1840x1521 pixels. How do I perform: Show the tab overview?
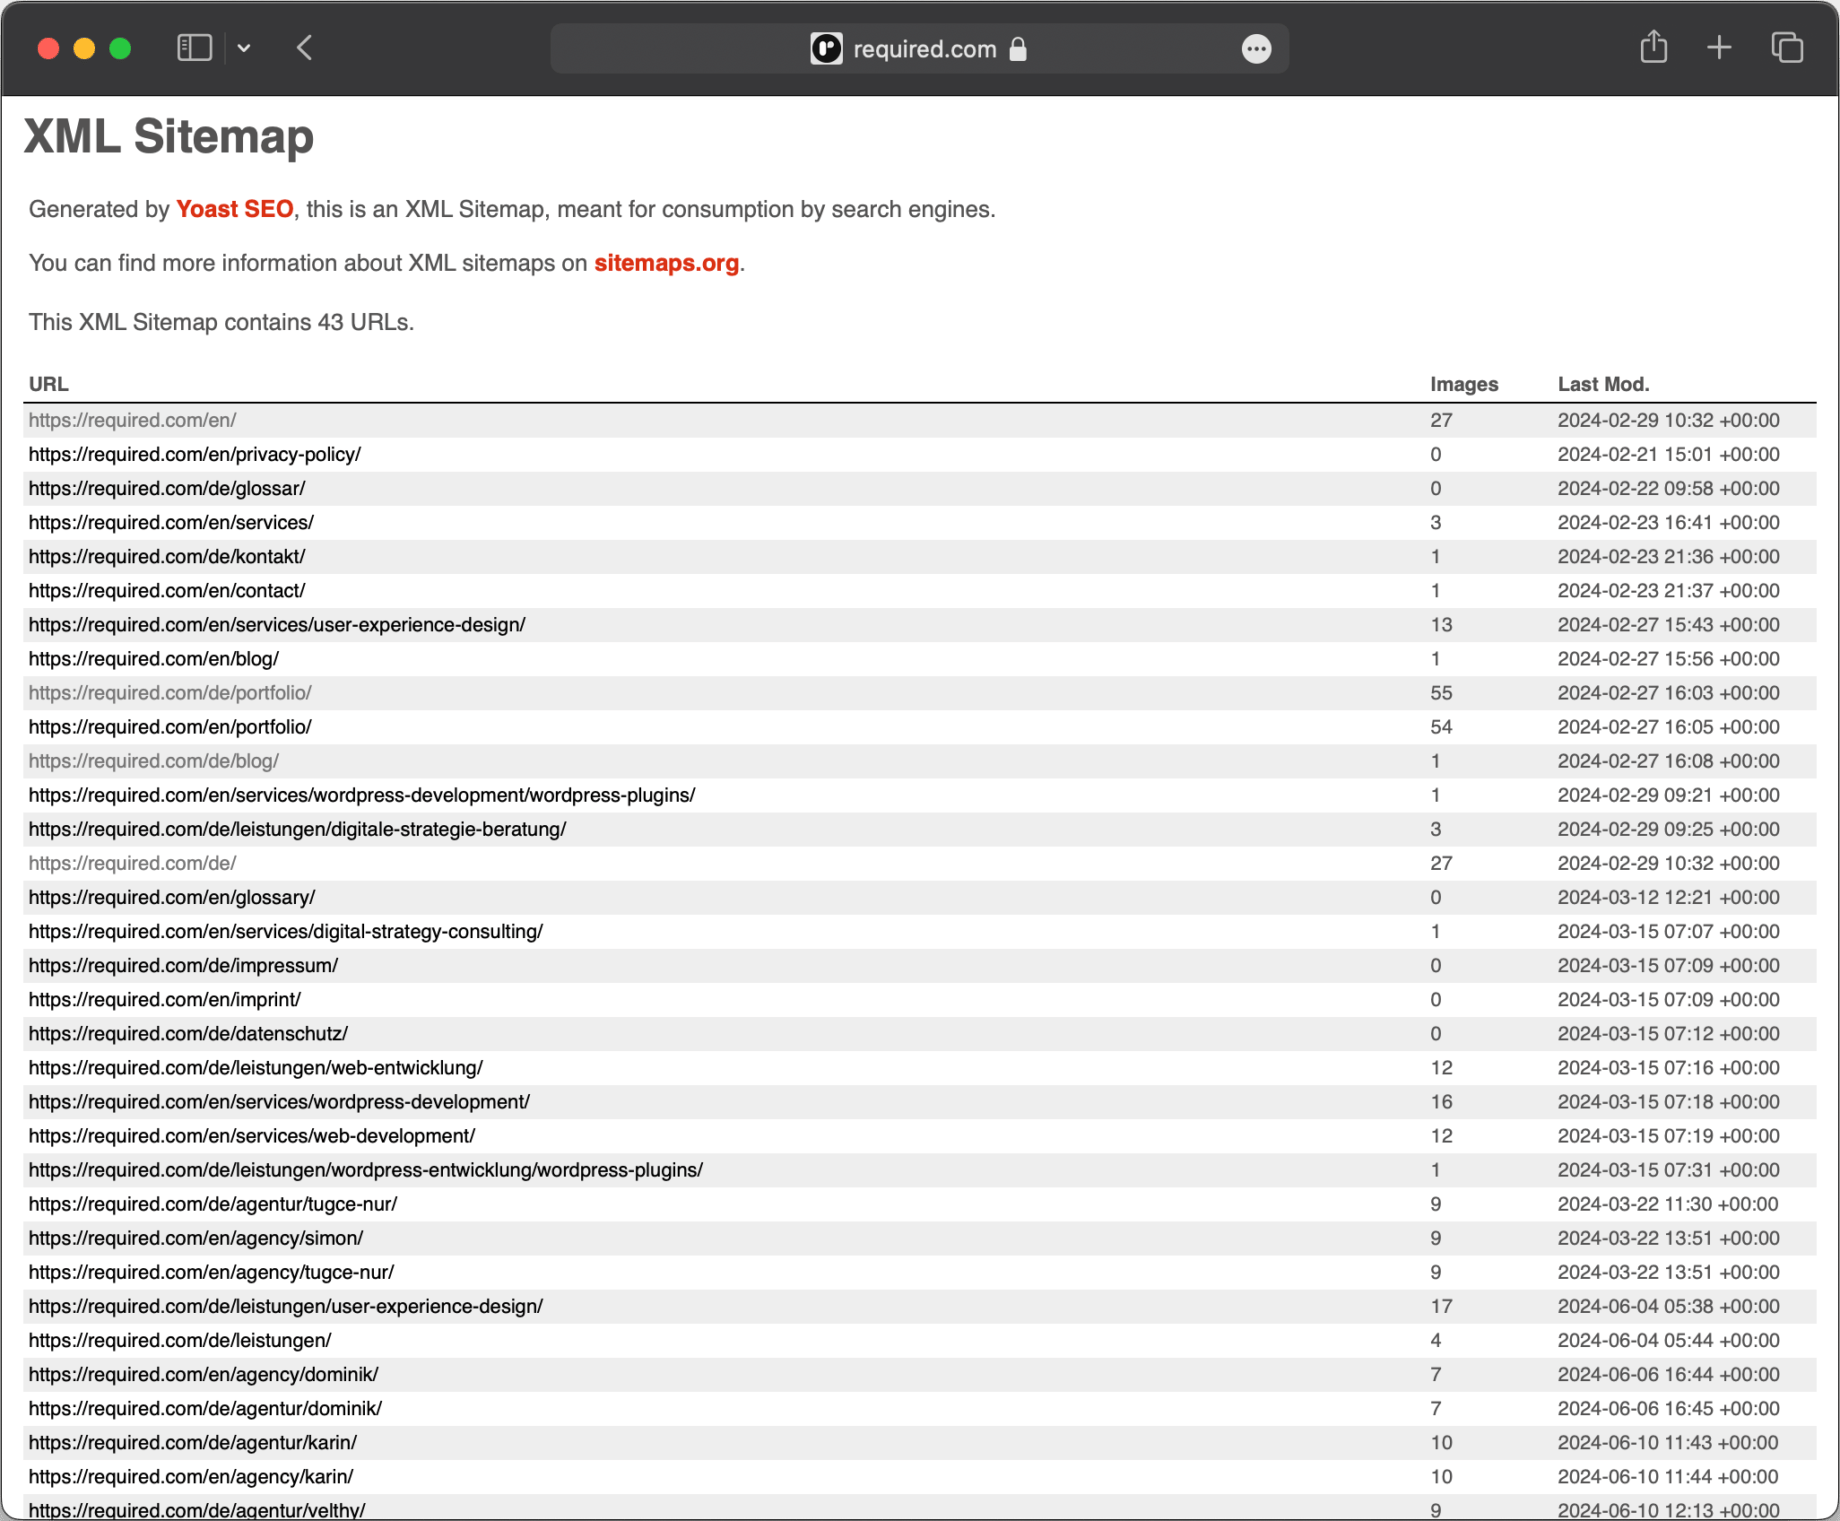pyautogui.click(x=1786, y=47)
